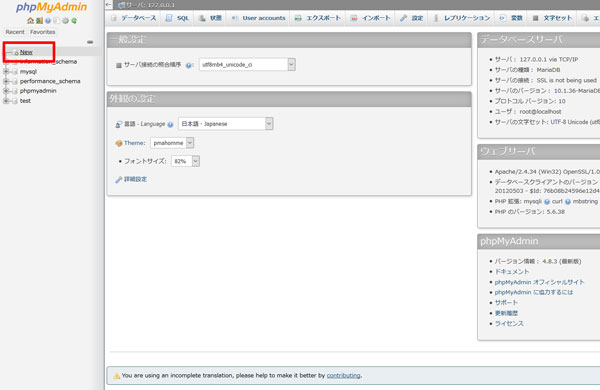Select the information_schema database
This screenshot has width=600, height=390.
pyautogui.click(x=48, y=62)
